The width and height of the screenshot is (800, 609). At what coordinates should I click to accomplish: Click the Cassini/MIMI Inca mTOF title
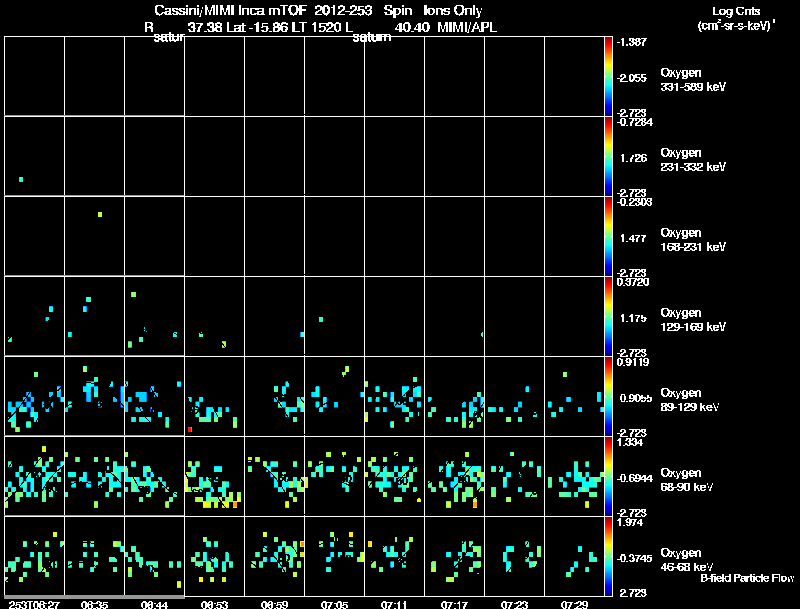pyautogui.click(x=231, y=10)
